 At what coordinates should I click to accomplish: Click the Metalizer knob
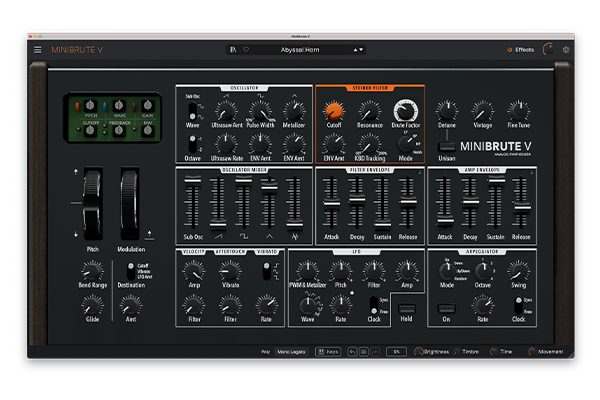click(294, 112)
